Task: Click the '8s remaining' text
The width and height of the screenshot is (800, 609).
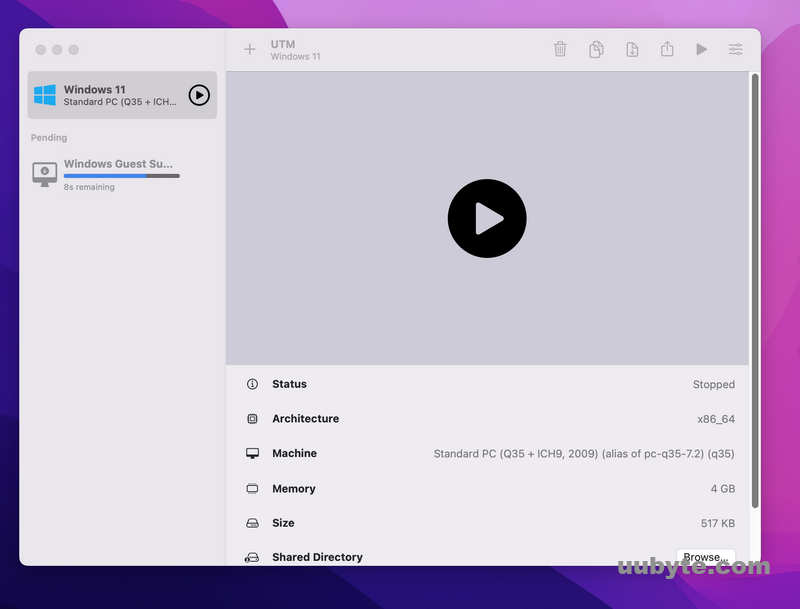Action: 89,187
